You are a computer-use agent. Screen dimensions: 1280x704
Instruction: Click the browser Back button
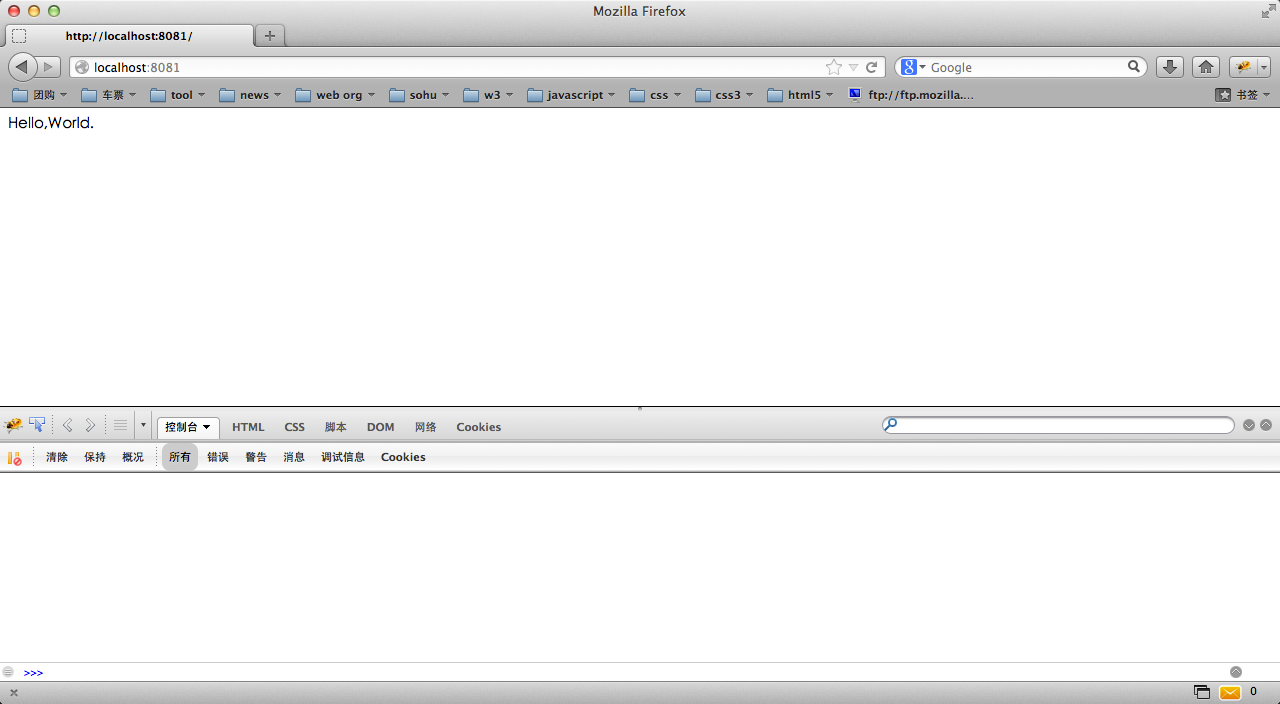point(21,67)
